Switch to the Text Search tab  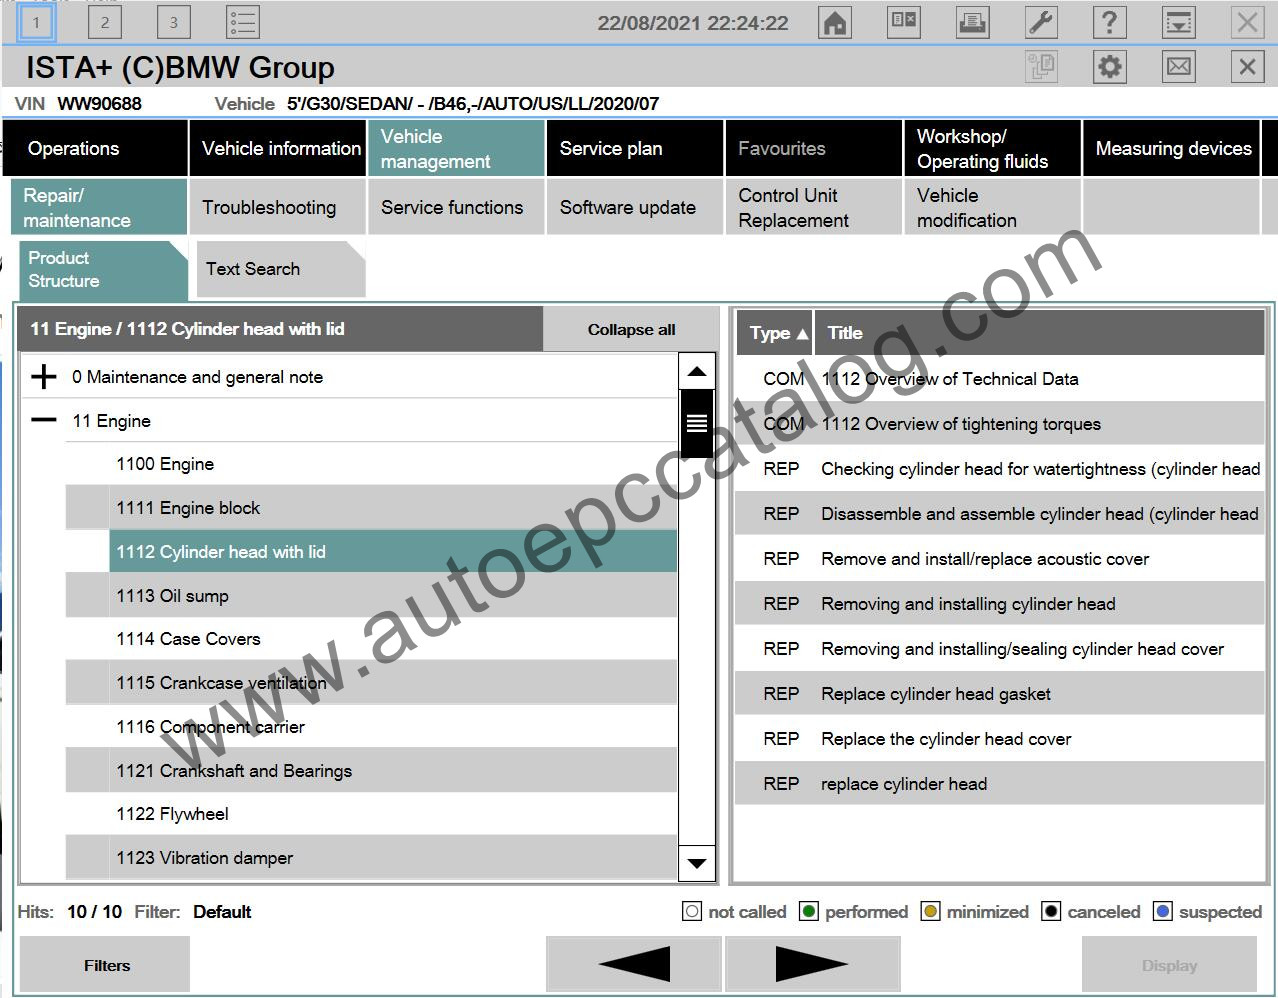pos(281,269)
